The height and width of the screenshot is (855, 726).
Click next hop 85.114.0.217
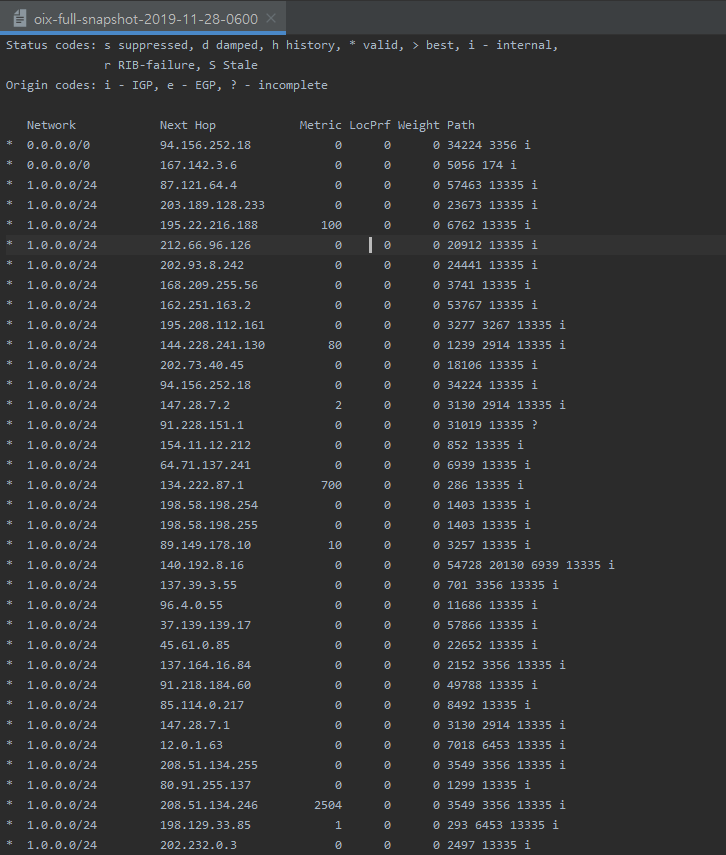point(202,705)
